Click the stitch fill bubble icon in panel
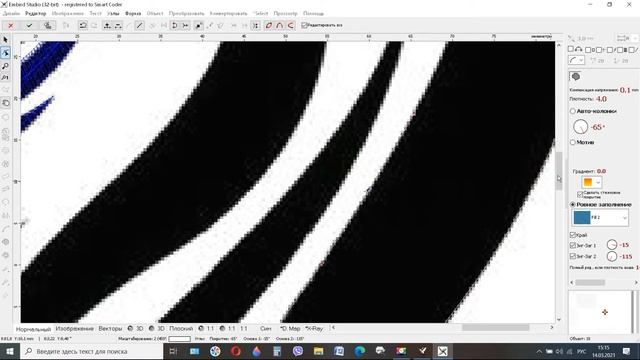This screenshot has width=640, height=360. click(x=576, y=76)
